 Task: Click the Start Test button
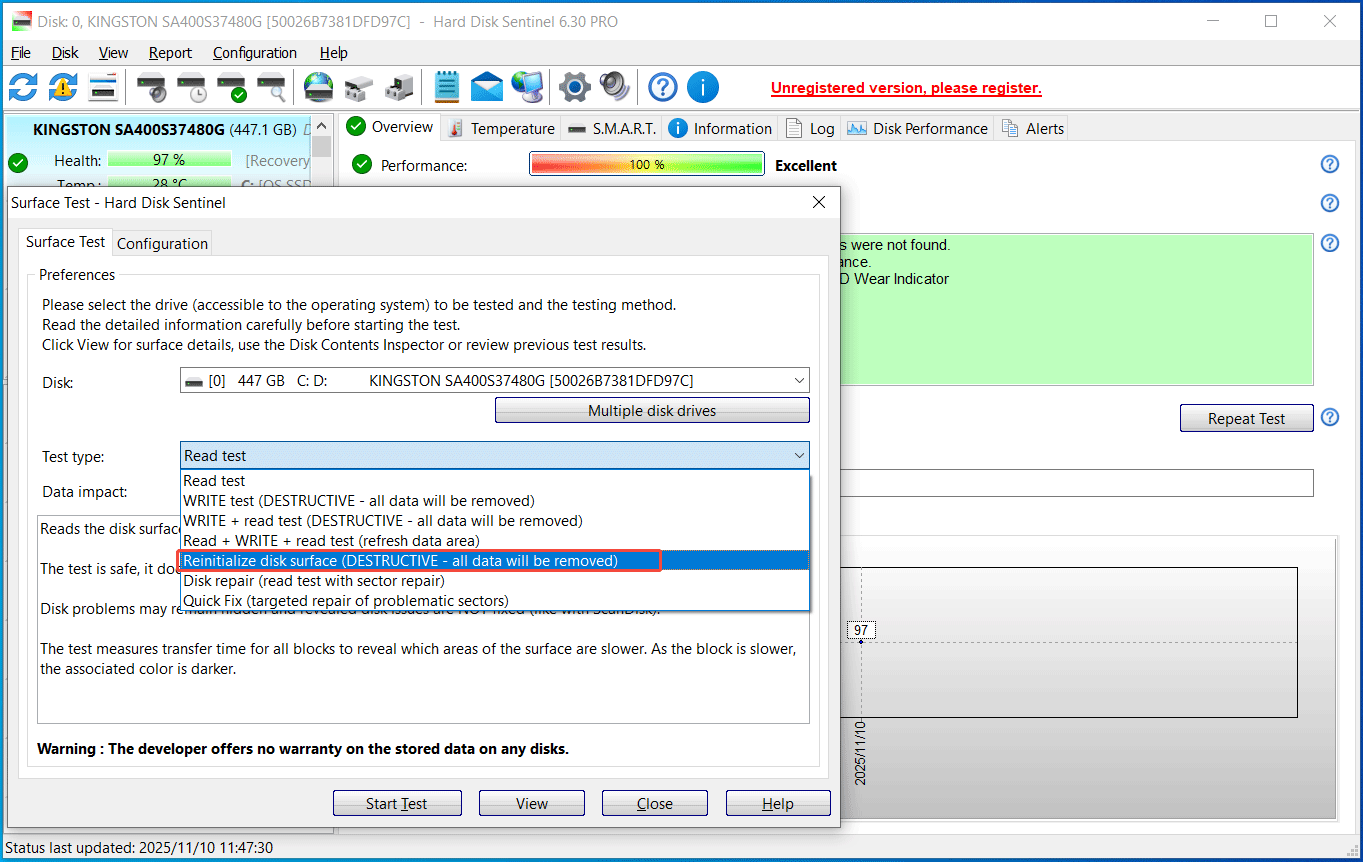point(397,802)
